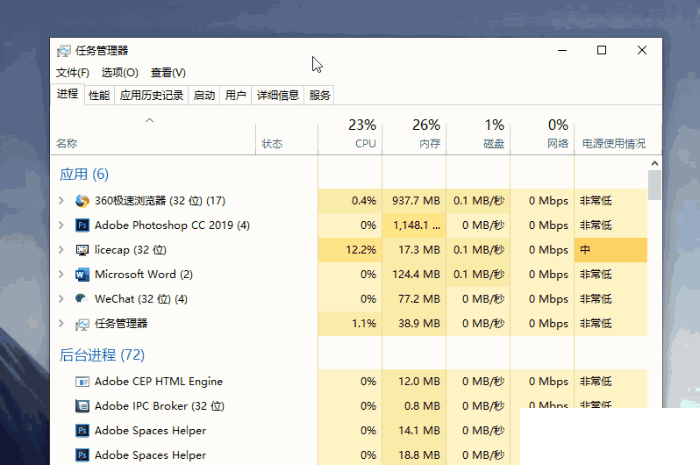The image size is (700, 465).
Task: Click the Adobe CEP HTML Engine icon
Action: [x=82, y=382]
